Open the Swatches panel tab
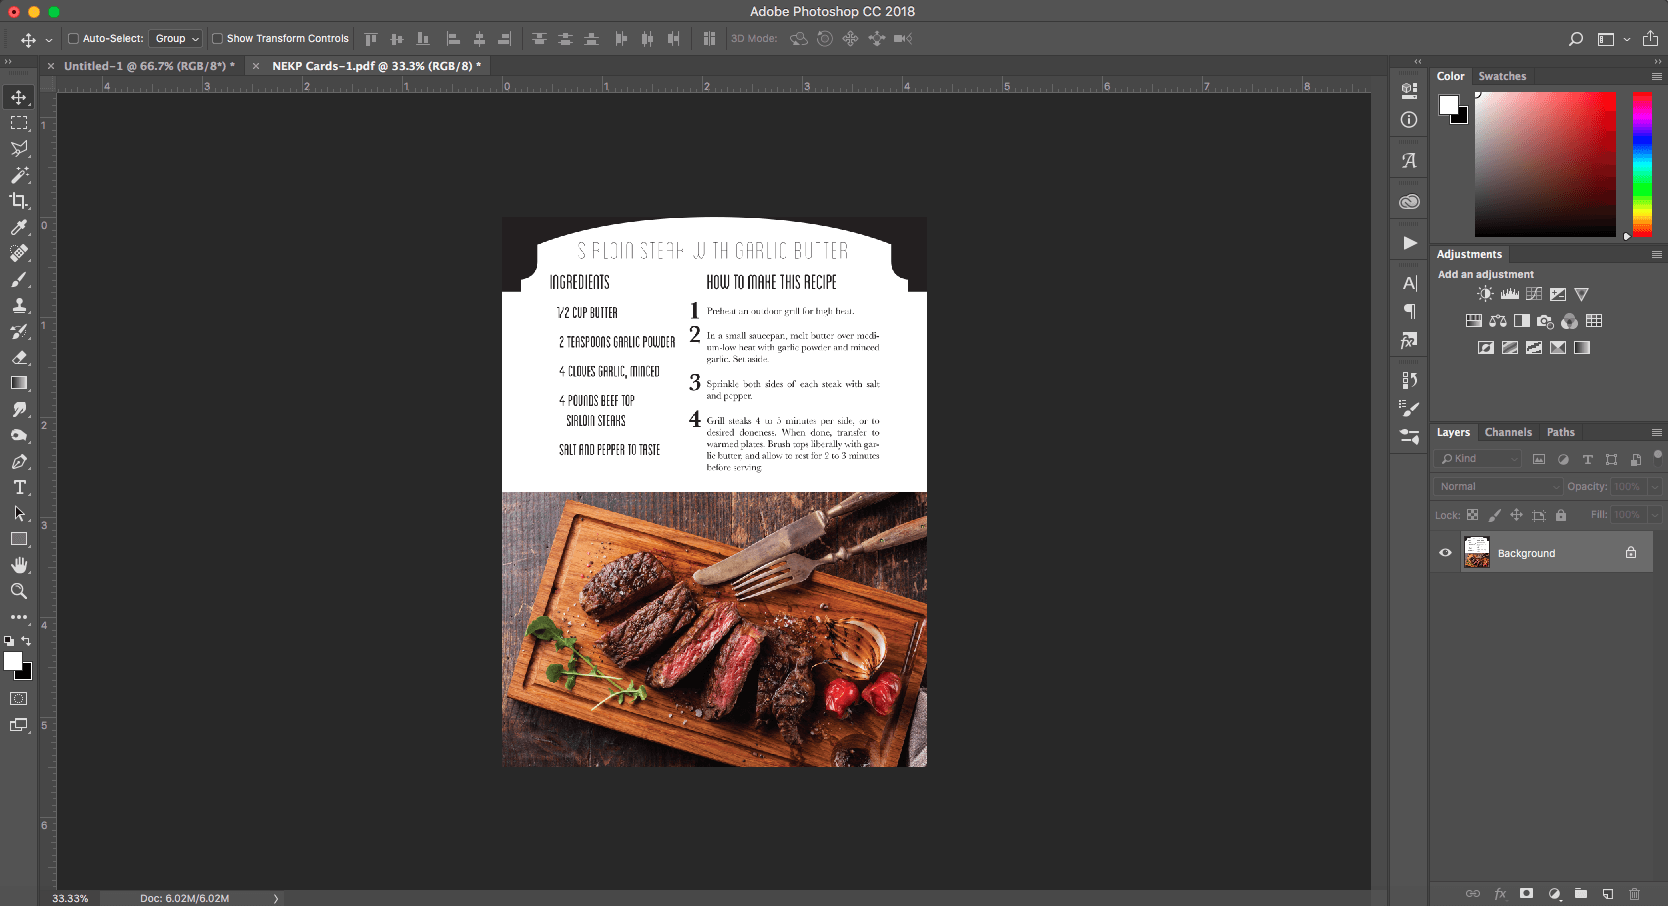The width and height of the screenshot is (1668, 906). pos(1502,76)
